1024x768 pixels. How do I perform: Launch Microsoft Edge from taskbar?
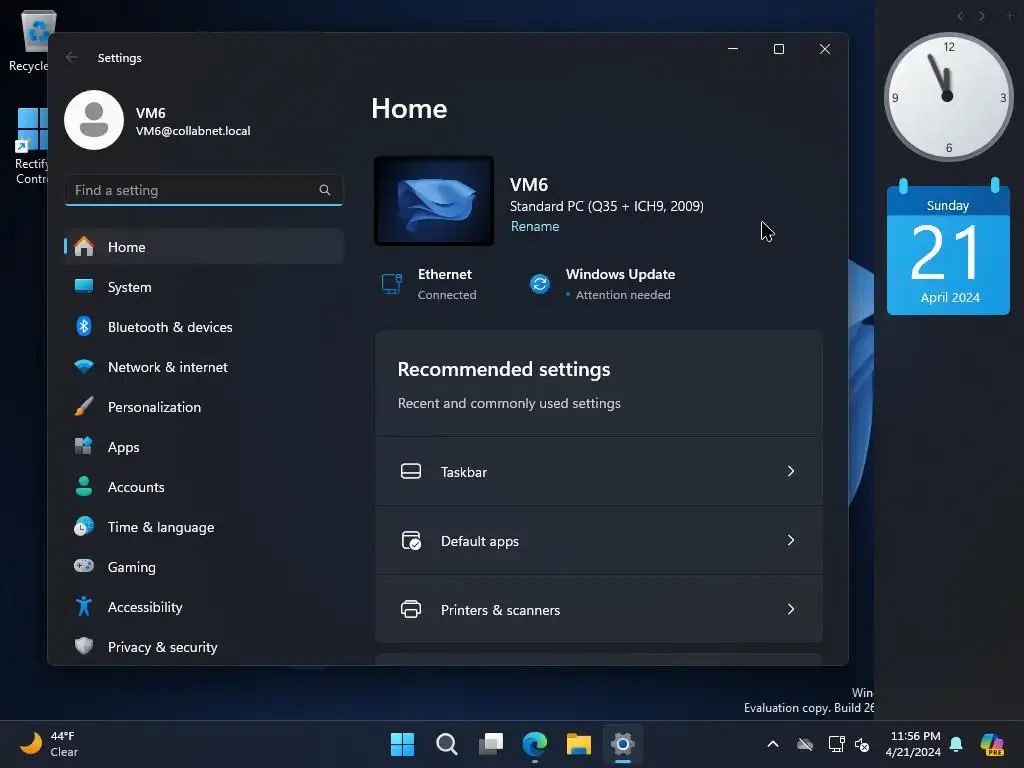pos(535,744)
